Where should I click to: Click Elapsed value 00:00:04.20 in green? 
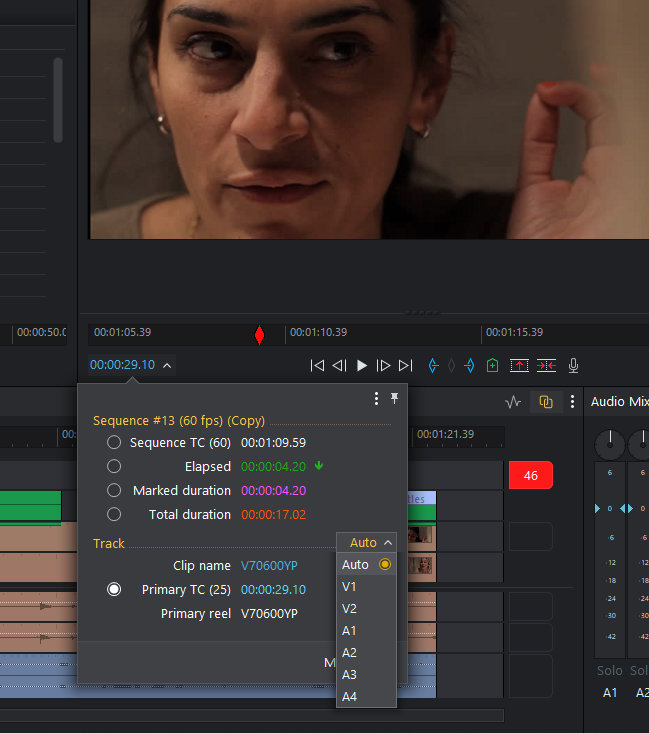tap(273, 466)
